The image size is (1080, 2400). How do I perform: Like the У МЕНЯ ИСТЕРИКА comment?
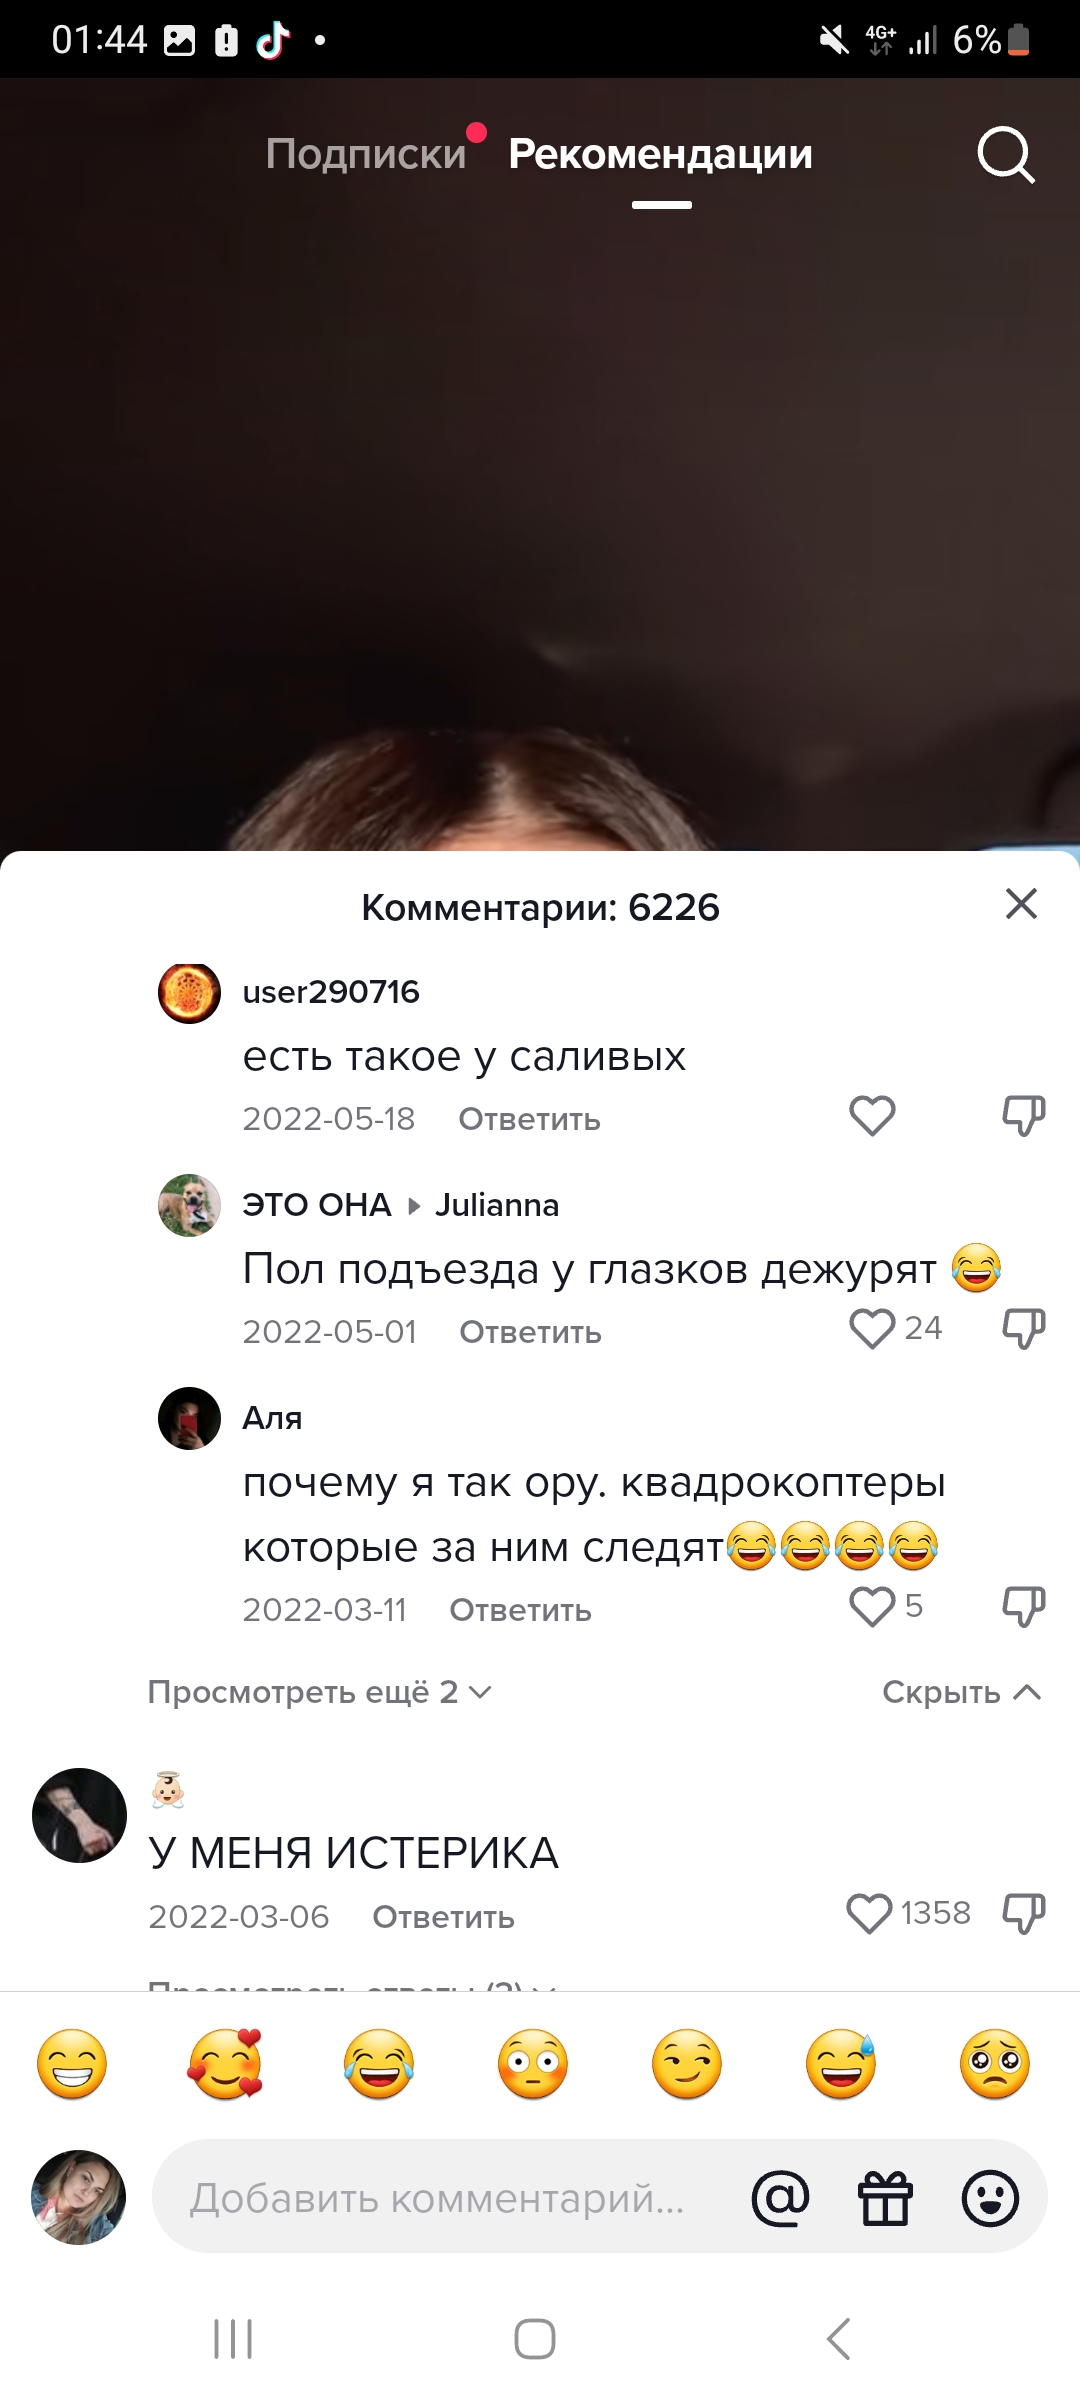869,1914
